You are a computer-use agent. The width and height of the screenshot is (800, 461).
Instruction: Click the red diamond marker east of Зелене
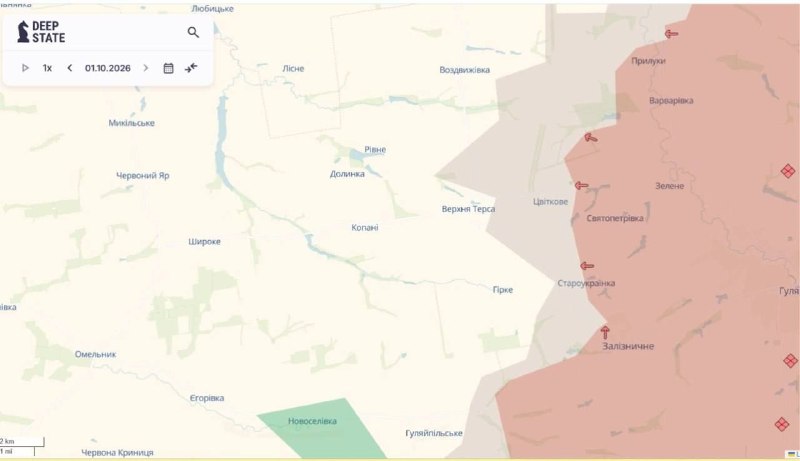788,171
